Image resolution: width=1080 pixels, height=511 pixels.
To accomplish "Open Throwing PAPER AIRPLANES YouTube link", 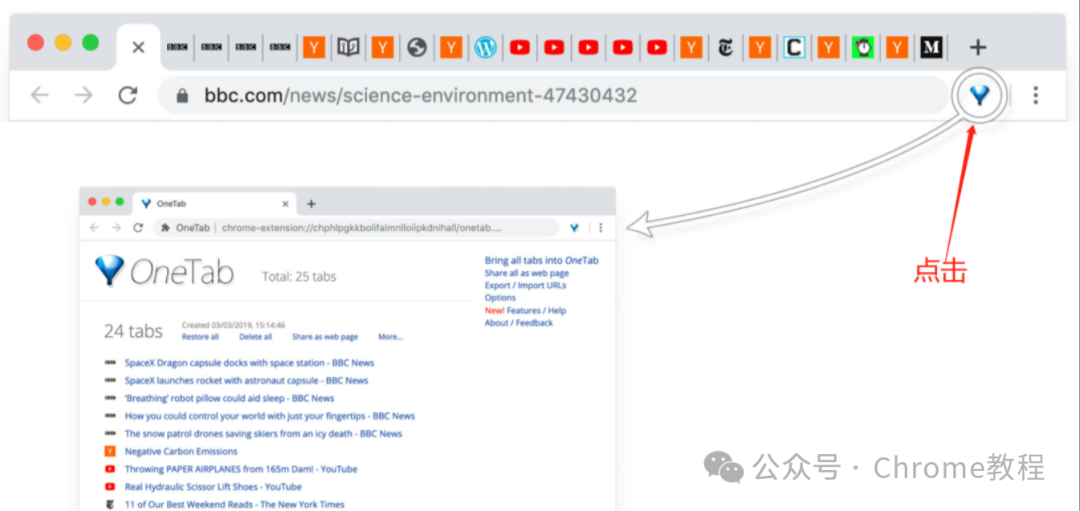I will pyautogui.click(x=241, y=469).
